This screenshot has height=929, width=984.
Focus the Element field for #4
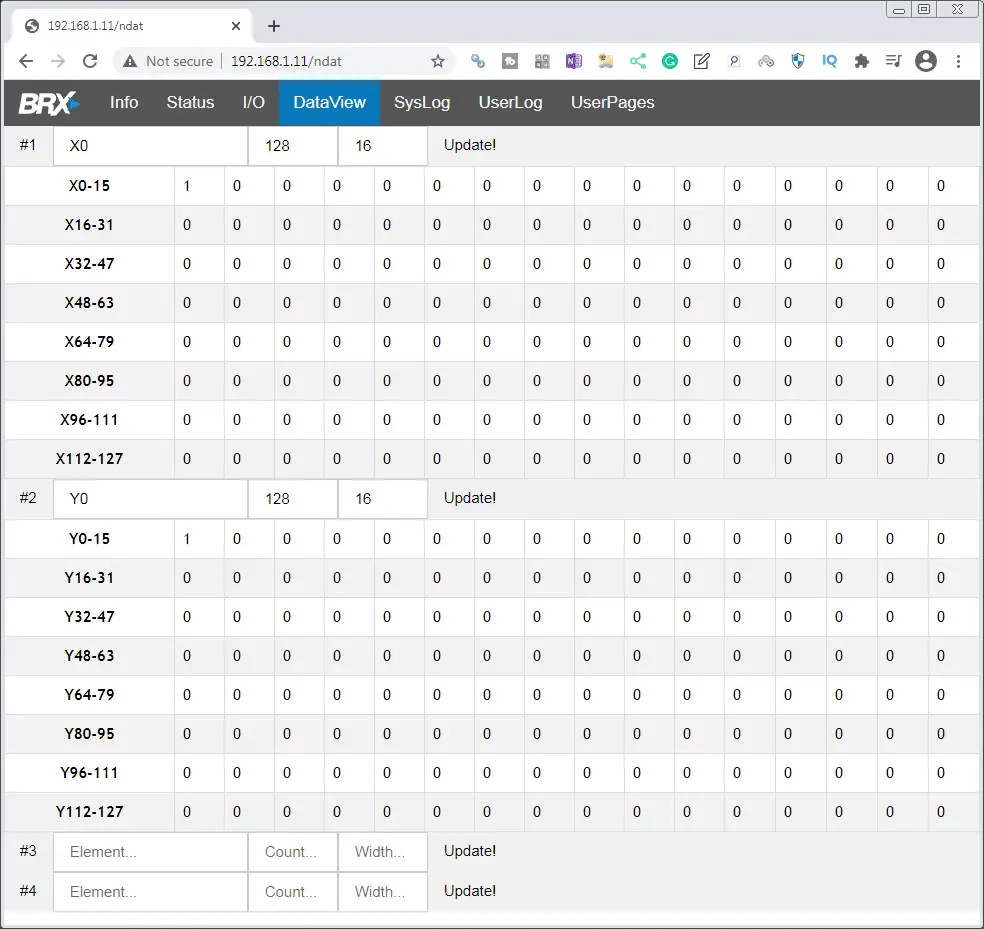[151, 892]
